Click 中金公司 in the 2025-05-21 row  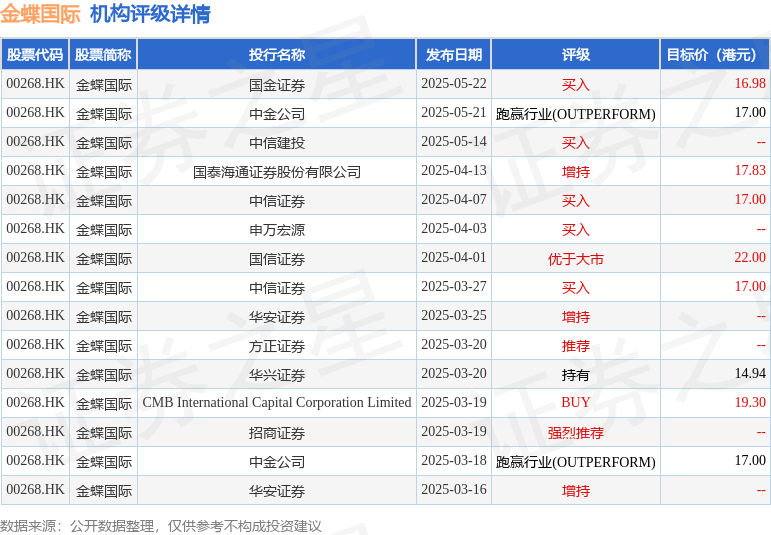277,114
